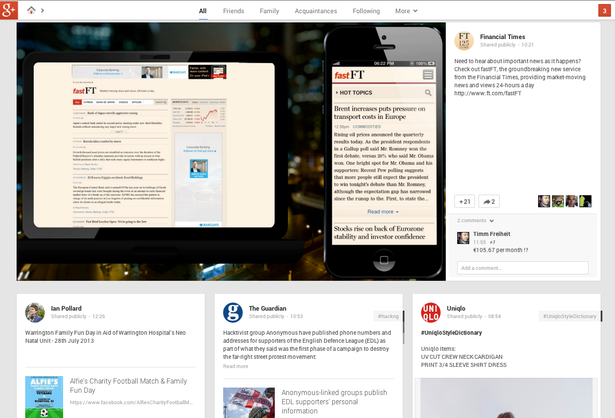Select the All tab
The image size is (615, 418).
(202, 11)
